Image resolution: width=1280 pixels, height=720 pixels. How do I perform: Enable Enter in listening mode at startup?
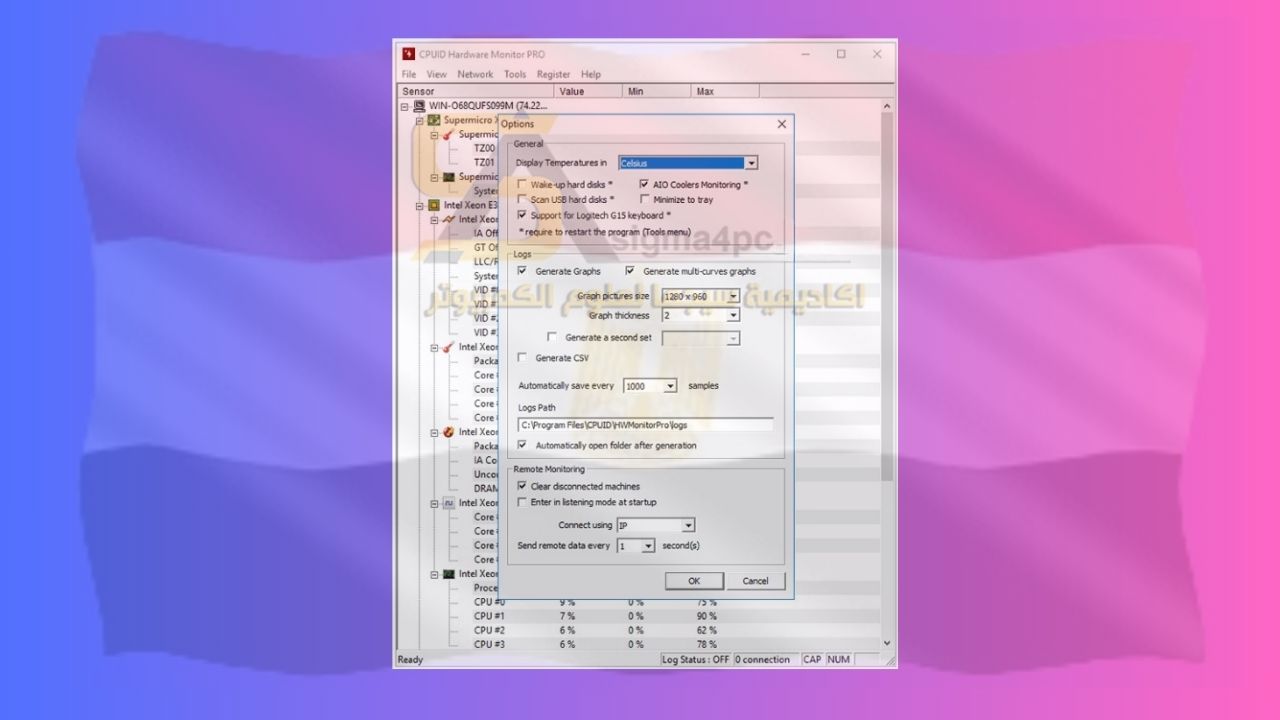point(522,502)
